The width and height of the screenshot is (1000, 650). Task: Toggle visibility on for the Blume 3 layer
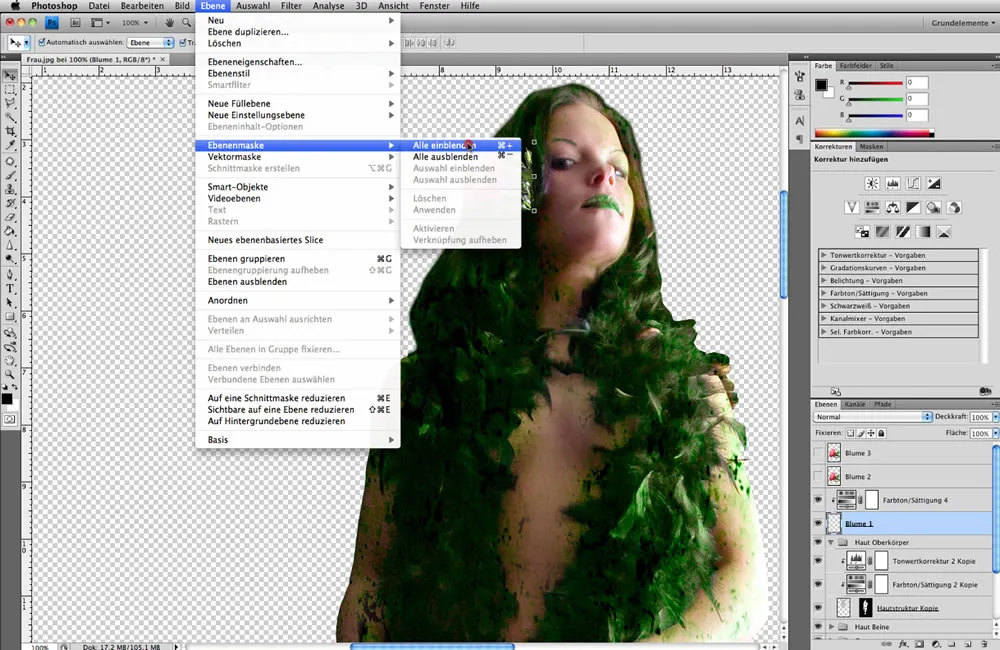(816, 453)
